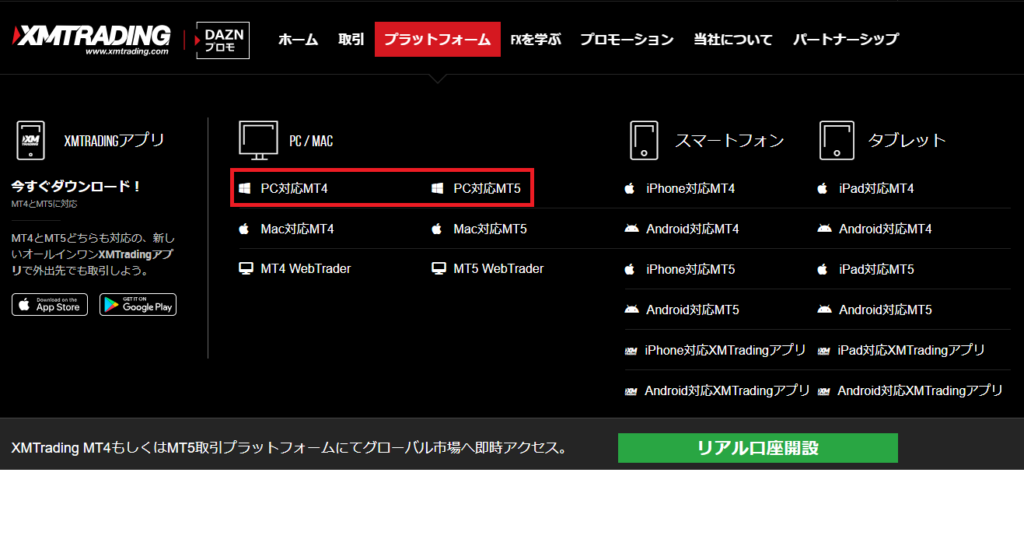Image resolution: width=1024 pixels, height=560 pixels.
Task: Click the XMTrading logo
Action: [x=90, y=39]
